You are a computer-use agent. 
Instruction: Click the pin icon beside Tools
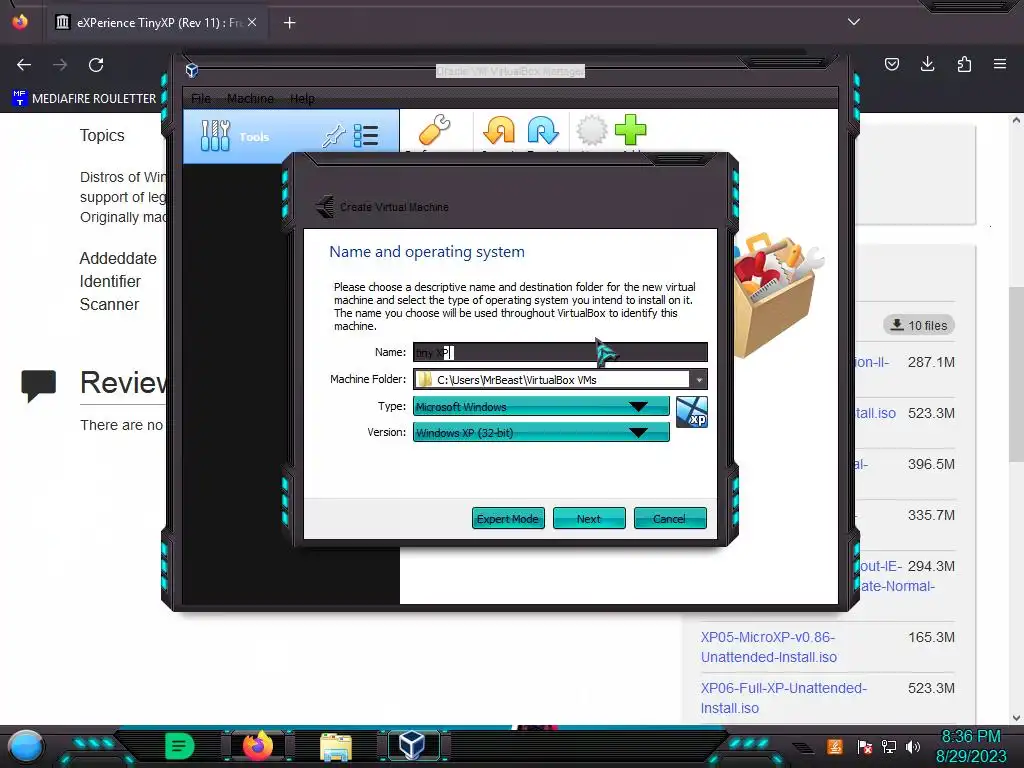pyautogui.click(x=333, y=136)
